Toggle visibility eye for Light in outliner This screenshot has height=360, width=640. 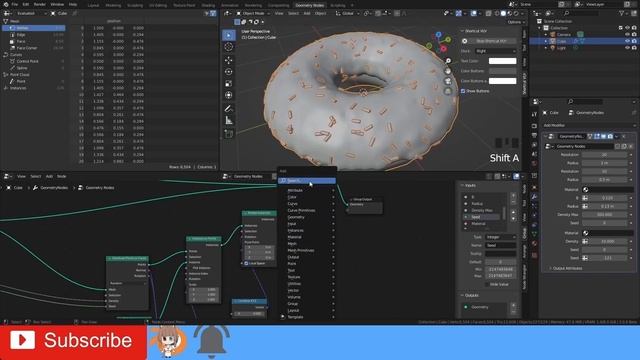click(627, 48)
